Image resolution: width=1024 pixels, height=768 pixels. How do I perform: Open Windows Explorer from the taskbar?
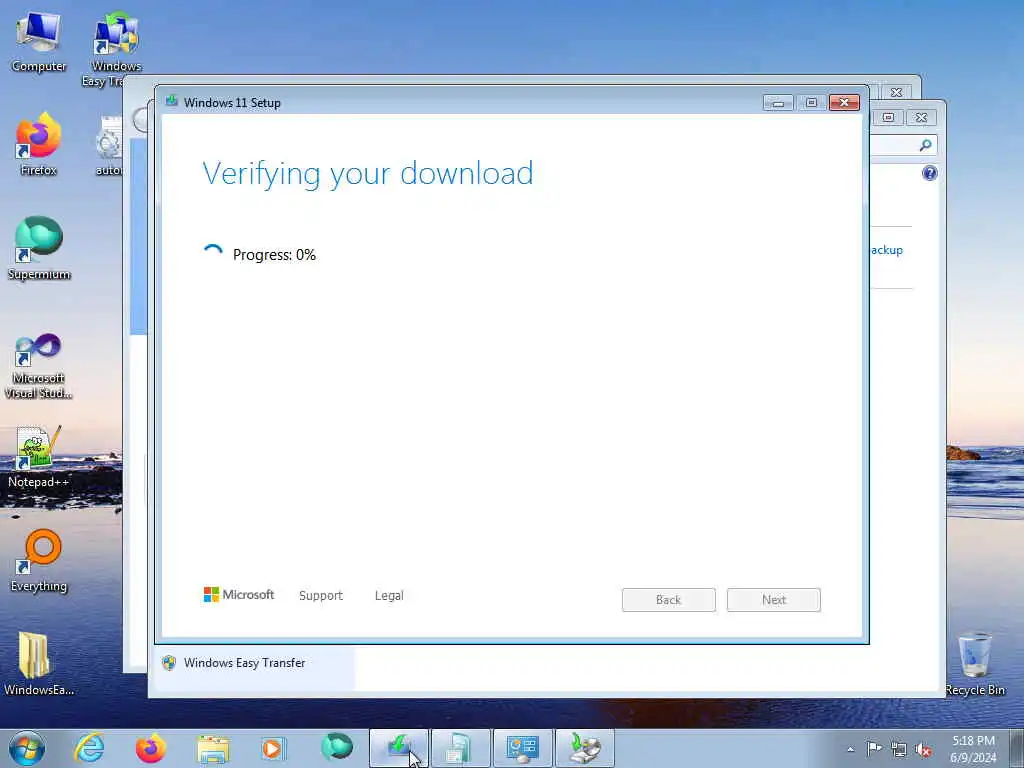(213, 749)
